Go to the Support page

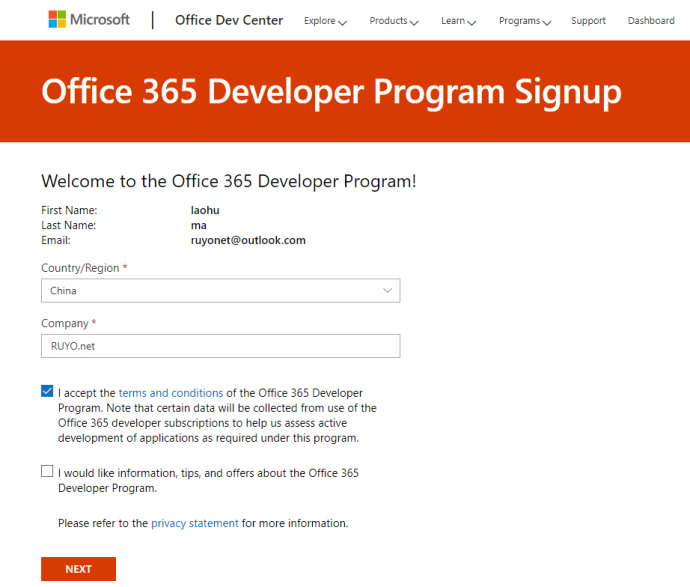click(588, 21)
